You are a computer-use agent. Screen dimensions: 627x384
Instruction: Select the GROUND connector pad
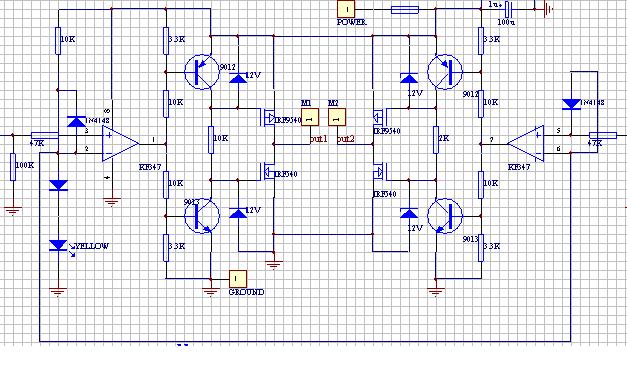point(238,279)
